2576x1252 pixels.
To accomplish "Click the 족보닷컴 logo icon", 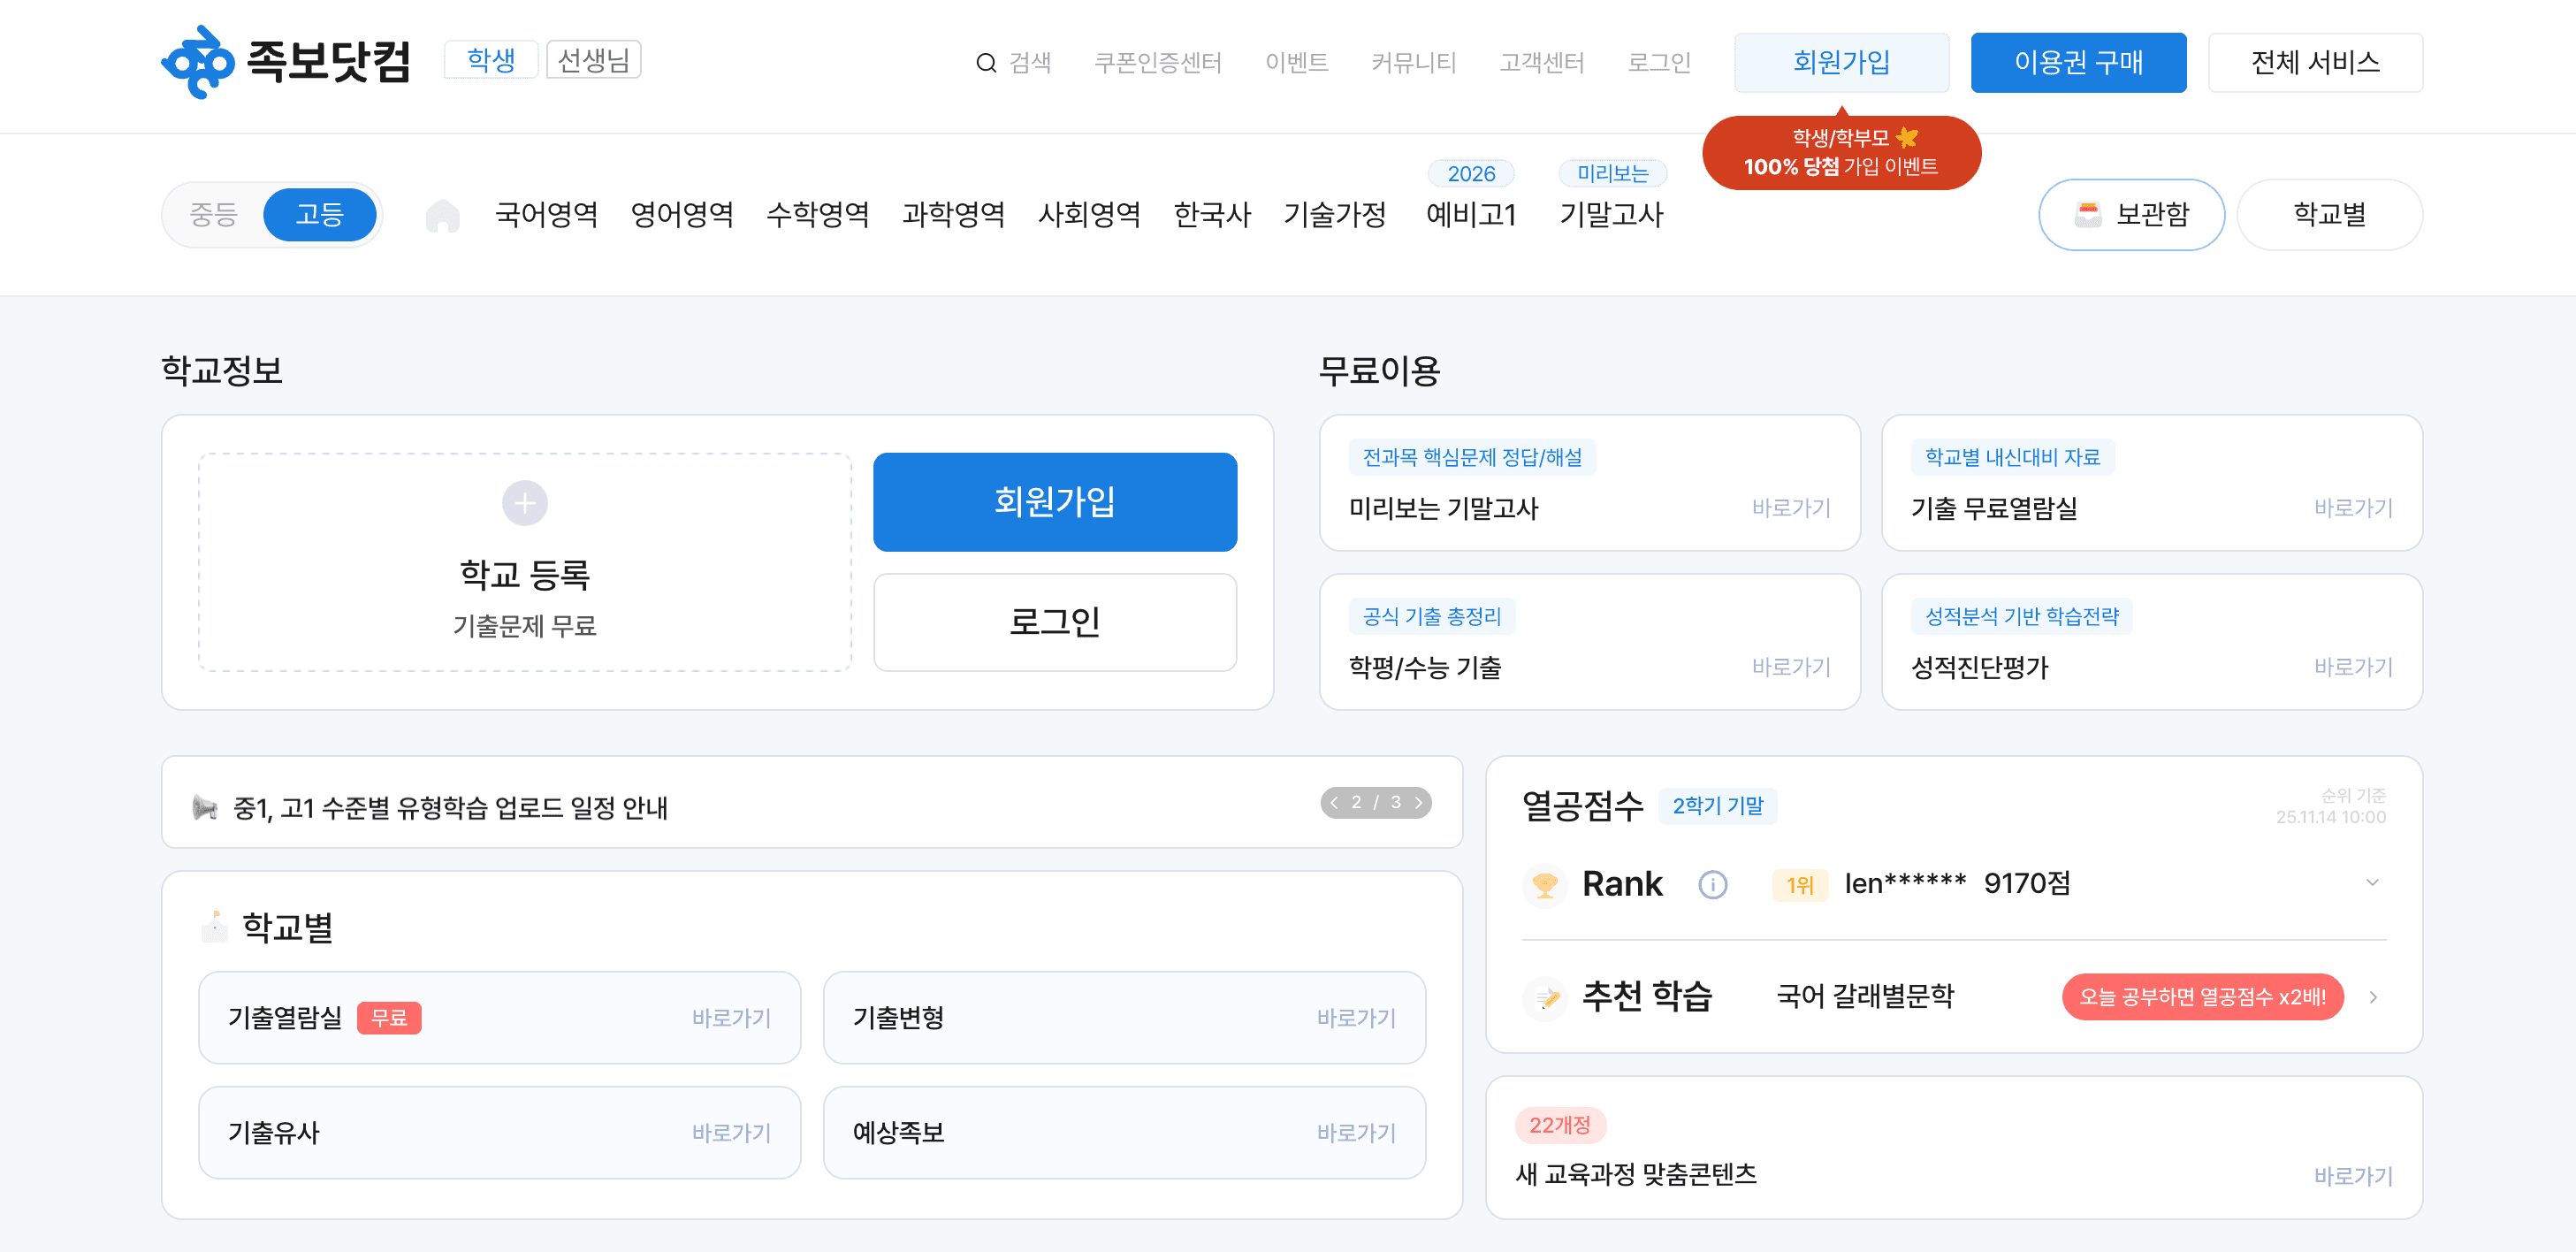I will tap(198, 62).
